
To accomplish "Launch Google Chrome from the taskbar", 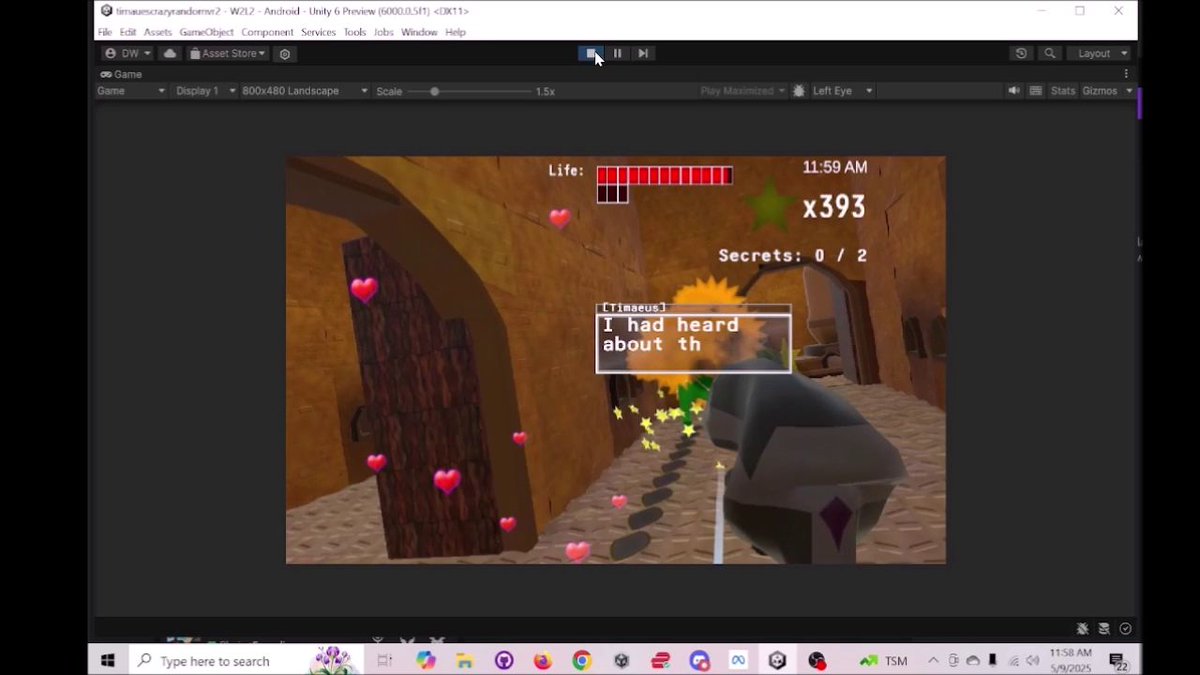I will 582,660.
